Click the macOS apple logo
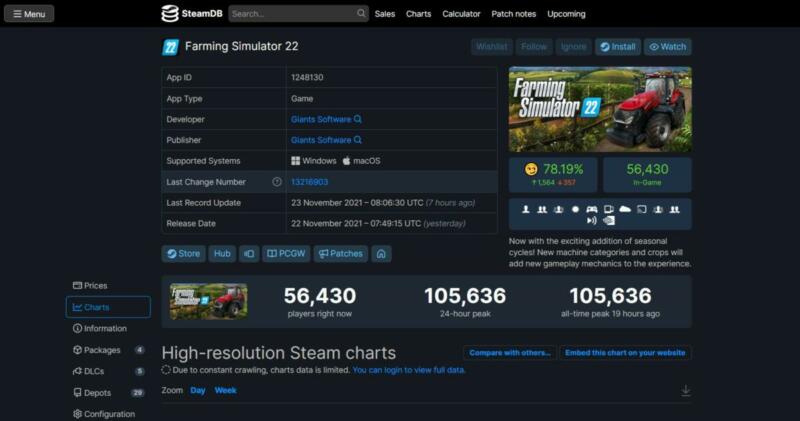800x421 pixels. click(346, 161)
